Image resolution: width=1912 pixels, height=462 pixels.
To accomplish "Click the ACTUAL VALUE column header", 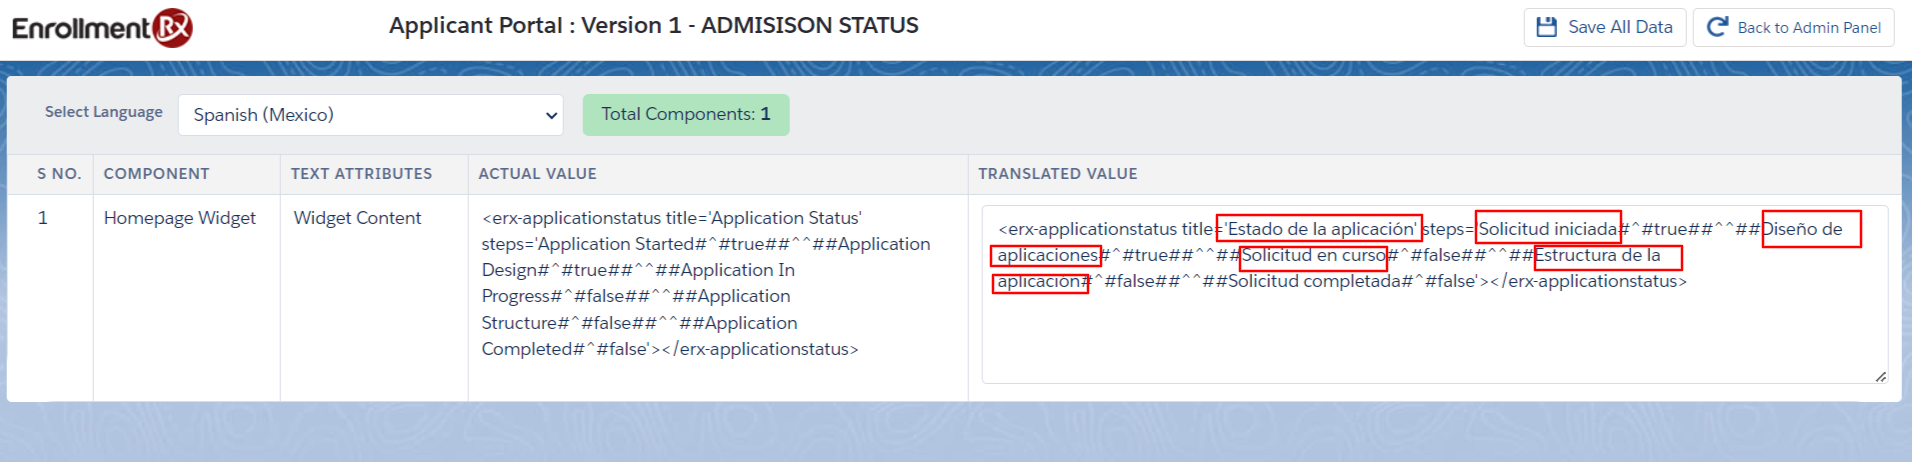I will pyautogui.click(x=537, y=174).
